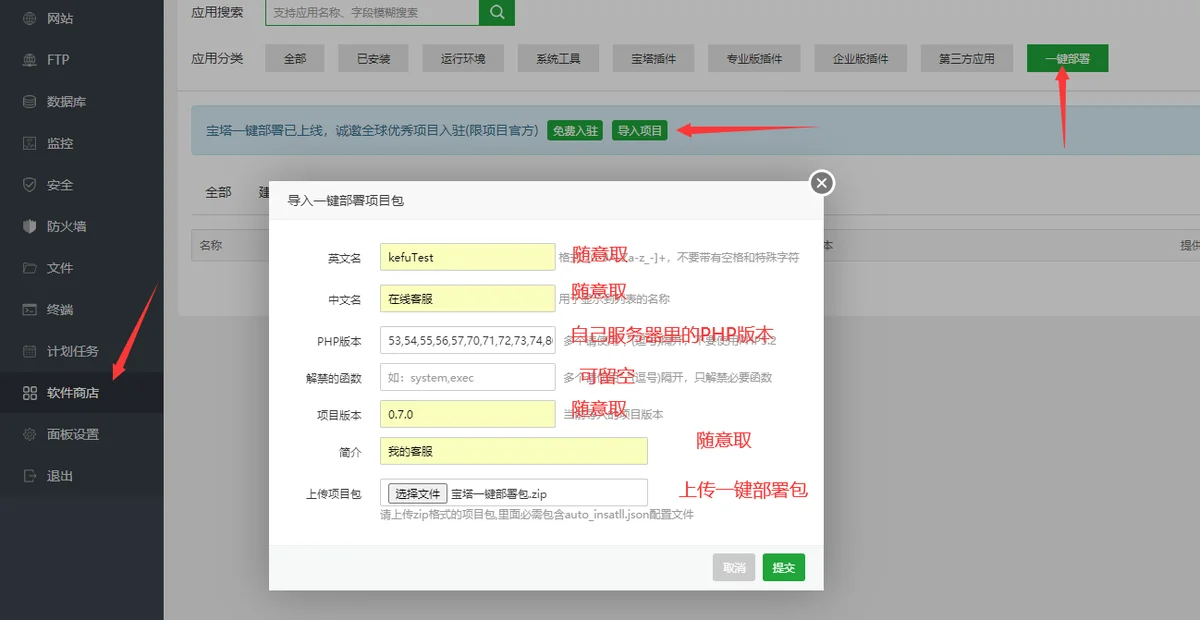The width and height of the screenshot is (1200, 620).
Task: Select the 全部 app category
Action: click(295, 58)
